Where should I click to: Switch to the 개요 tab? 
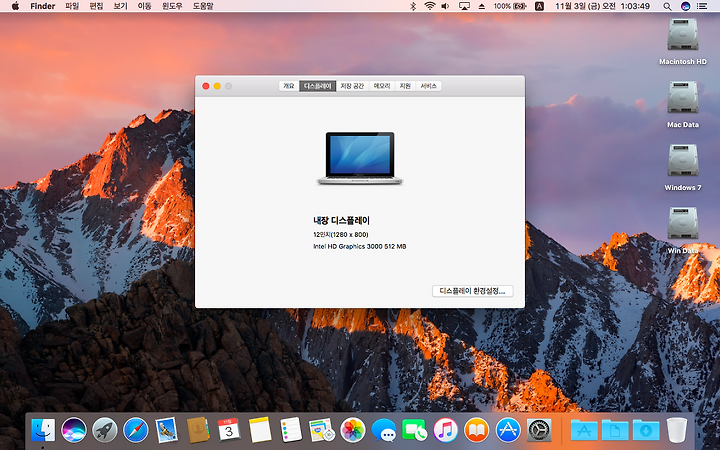(x=289, y=86)
